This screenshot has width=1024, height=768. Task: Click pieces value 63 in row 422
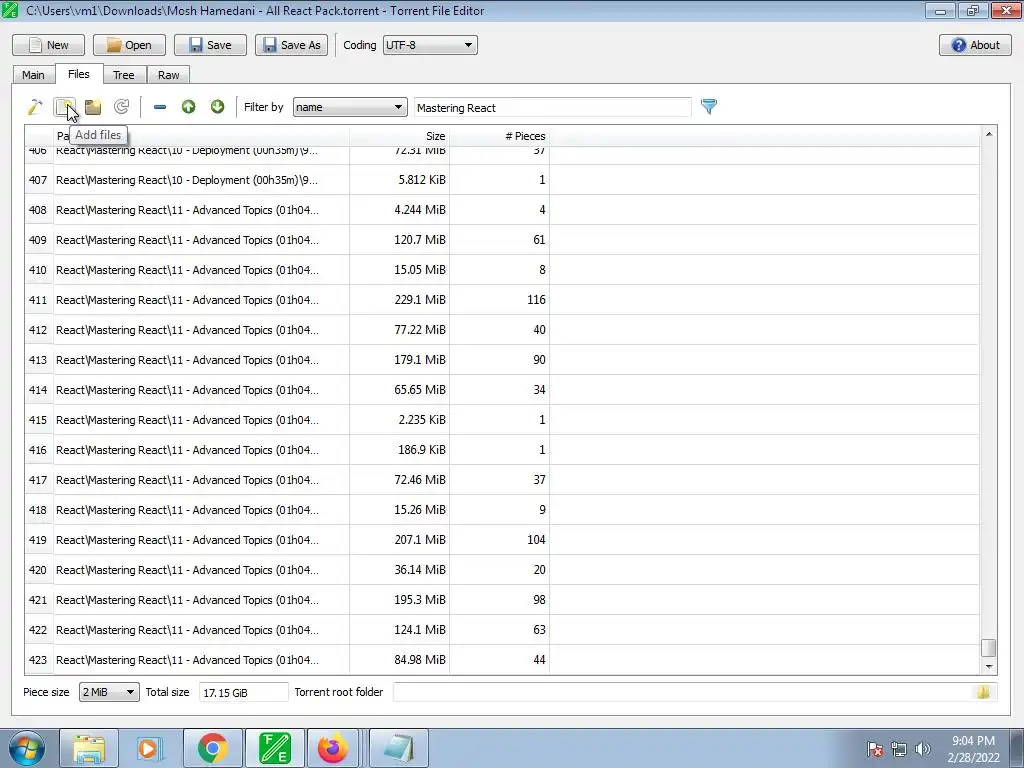pos(499,630)
